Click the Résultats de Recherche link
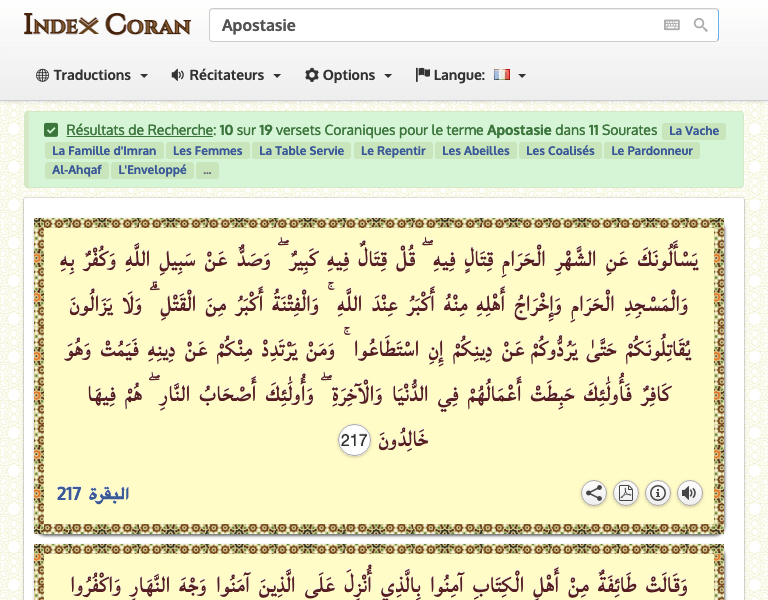Screen dimensions: 768x600 (140, 130)
